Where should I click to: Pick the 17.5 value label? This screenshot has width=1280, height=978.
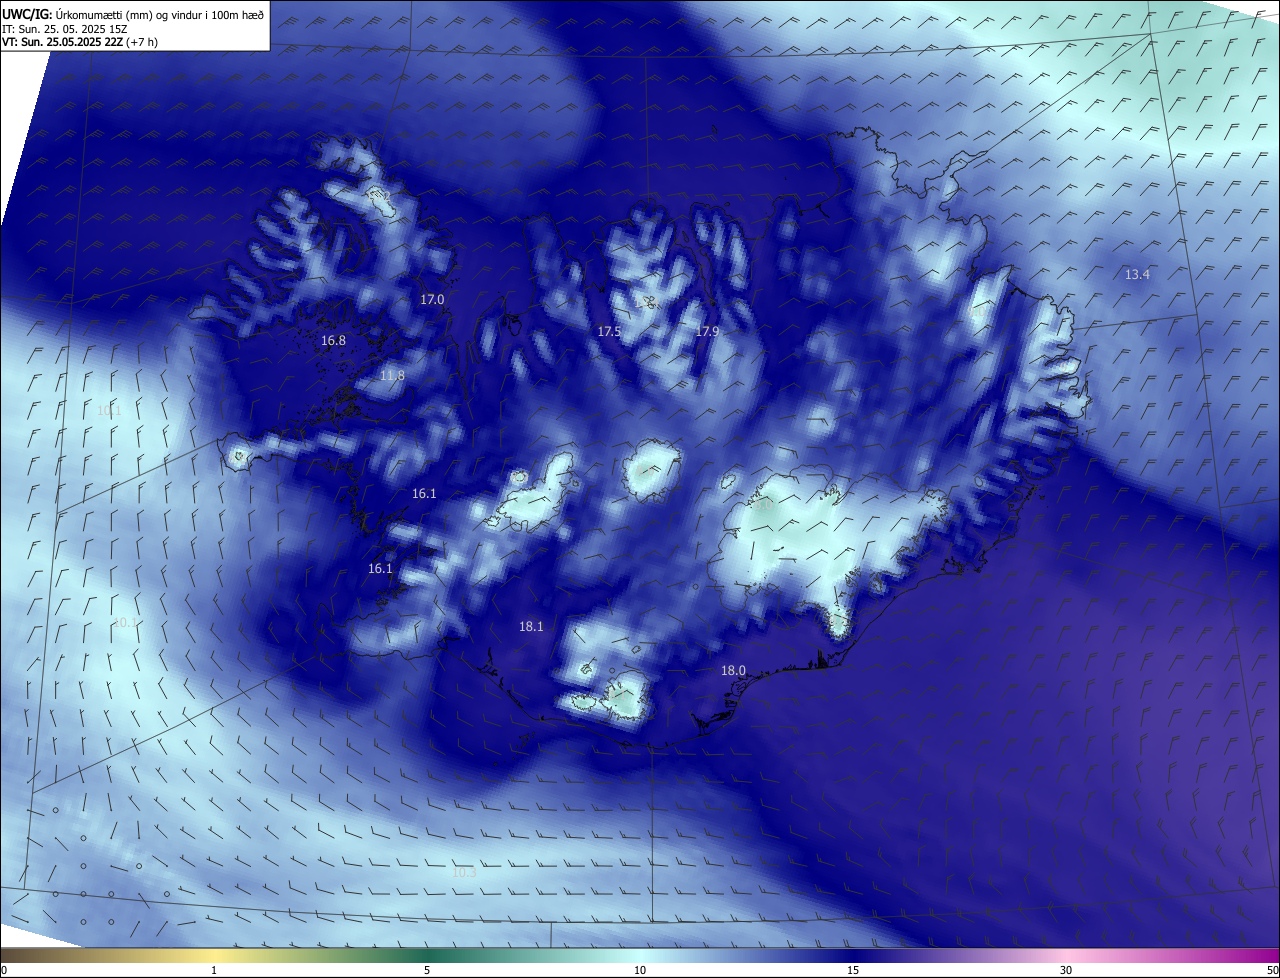609,331
